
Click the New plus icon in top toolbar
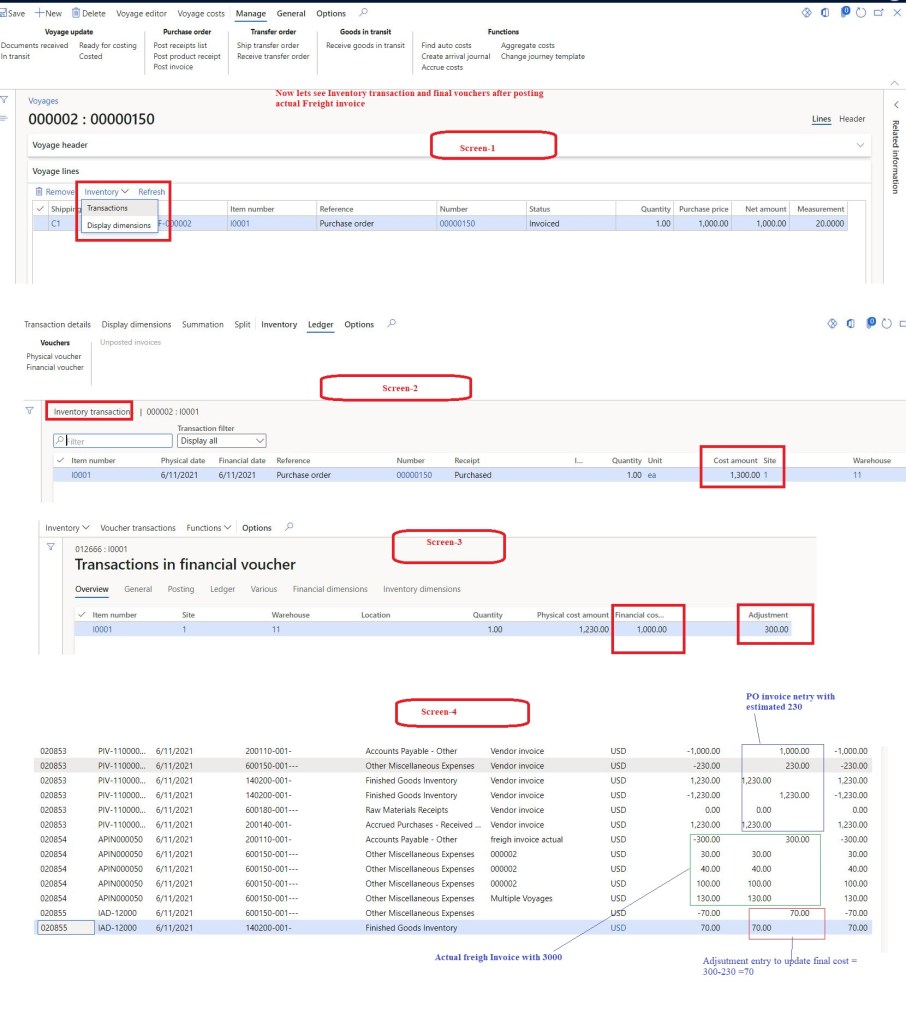[39, 13]
